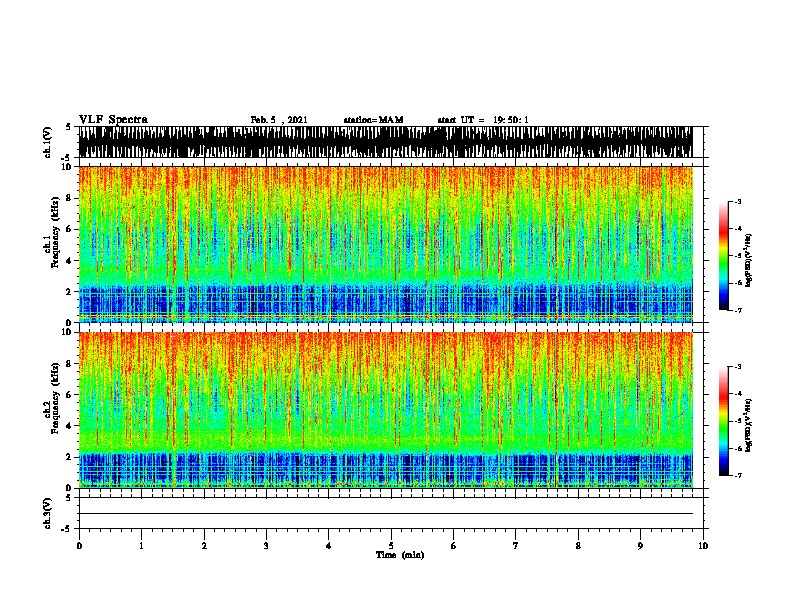The image size is (792, 612).
Task: Click the ch.1 color scale bar
Action: click(723, 256)
